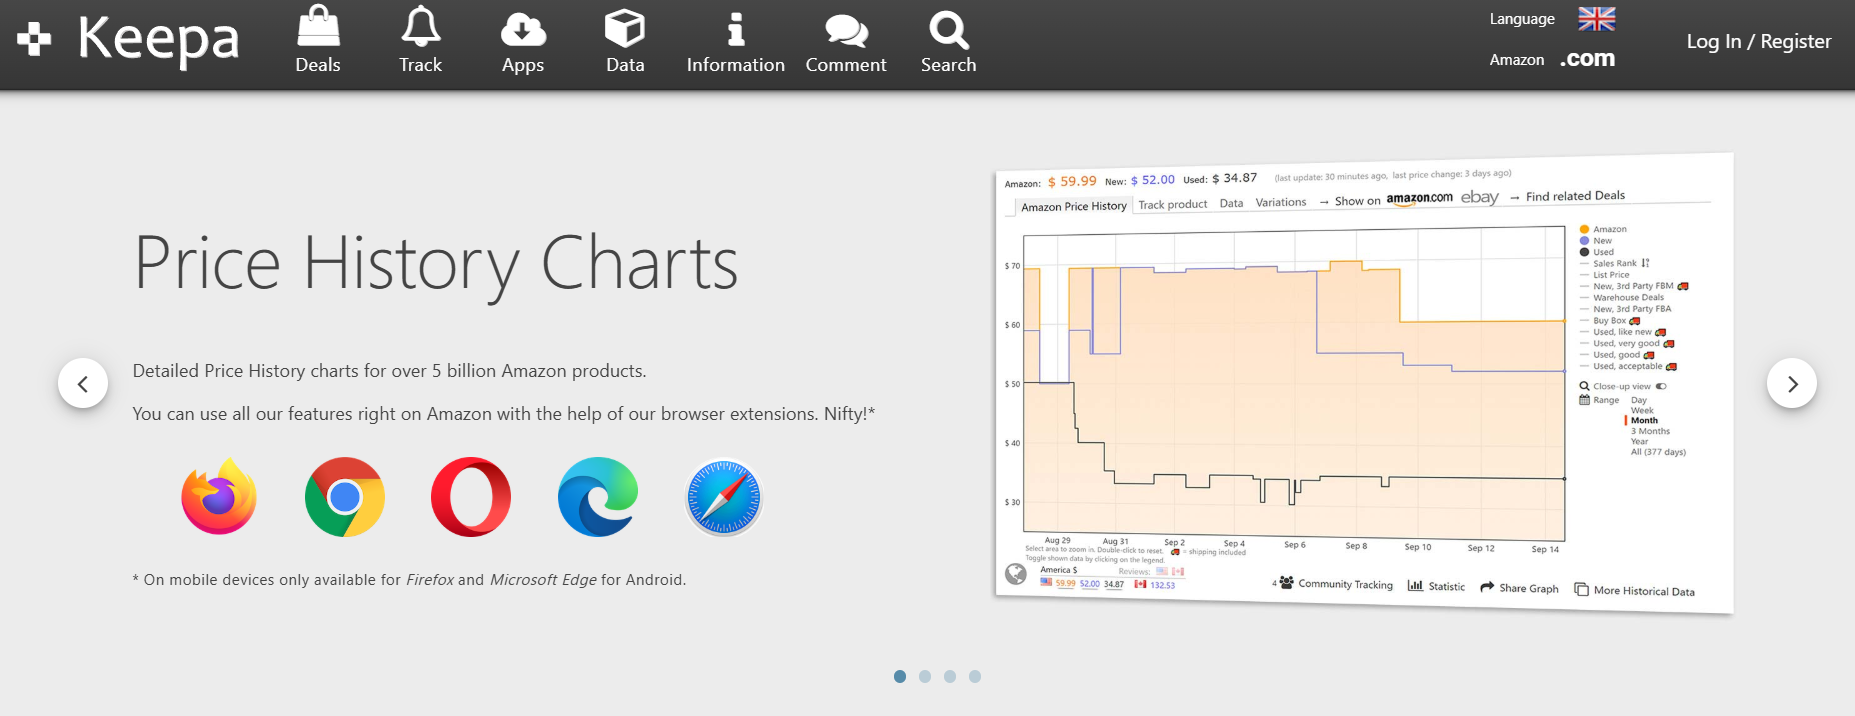Click Log In / Register
Screen dimensions: 1855x716
[x=1759, y=41]
